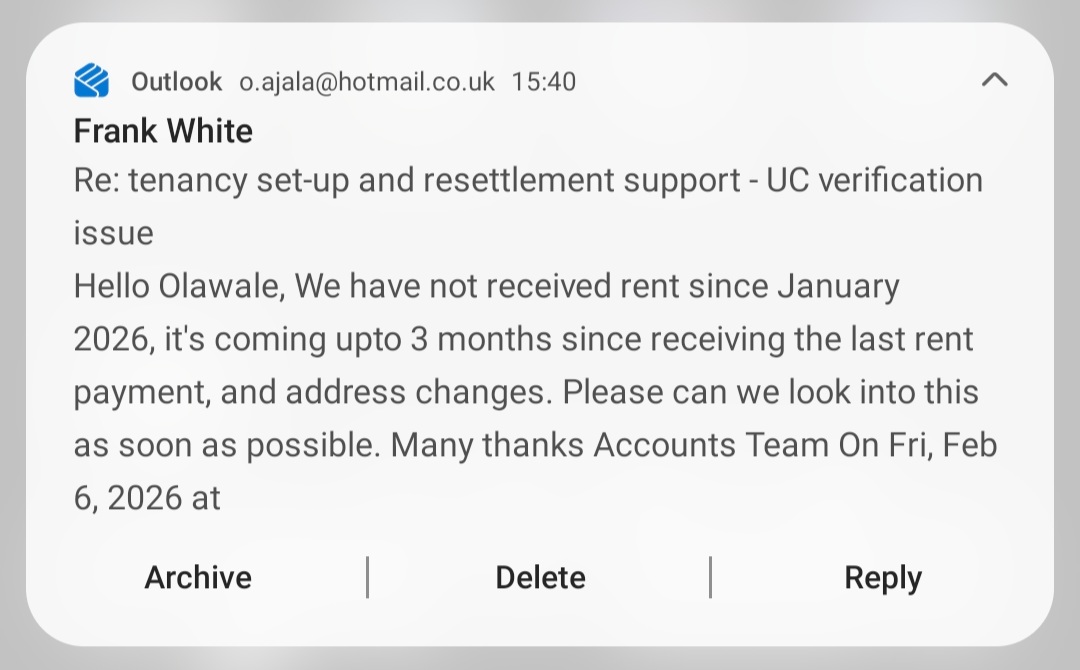Tap 'UC verification' in the subject
1080x670 pixels.
point(875,181)
